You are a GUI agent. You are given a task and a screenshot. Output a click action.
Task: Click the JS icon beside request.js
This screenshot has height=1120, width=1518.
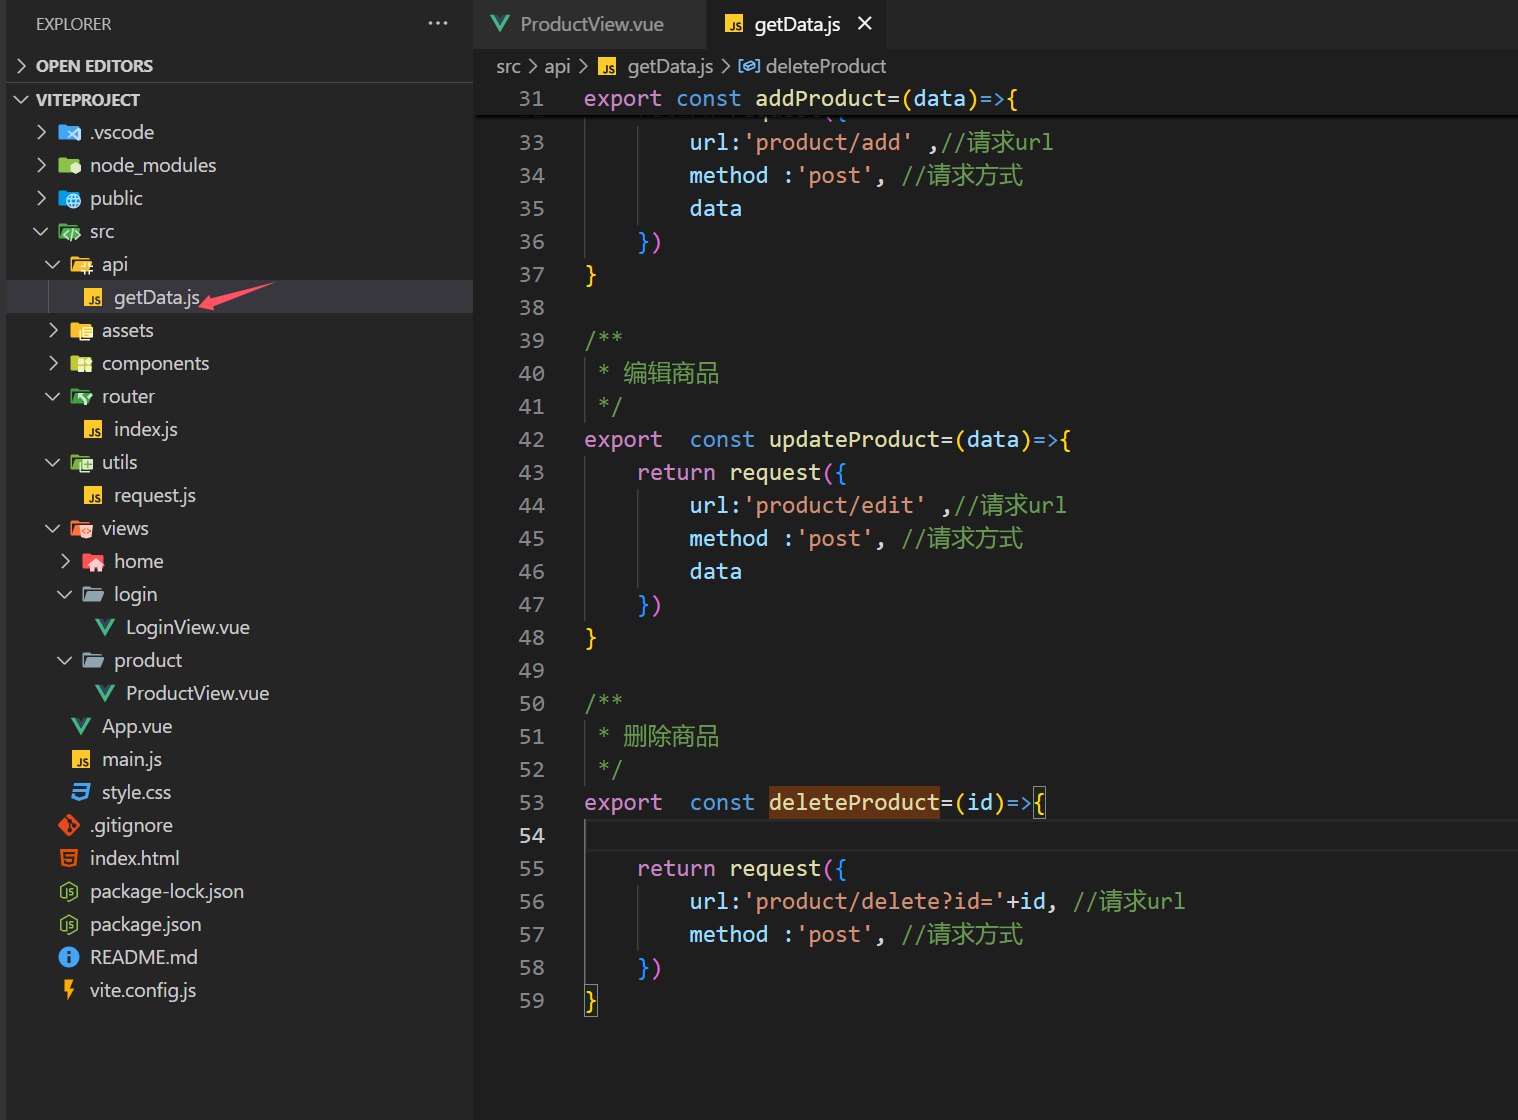tap(93, 496)
